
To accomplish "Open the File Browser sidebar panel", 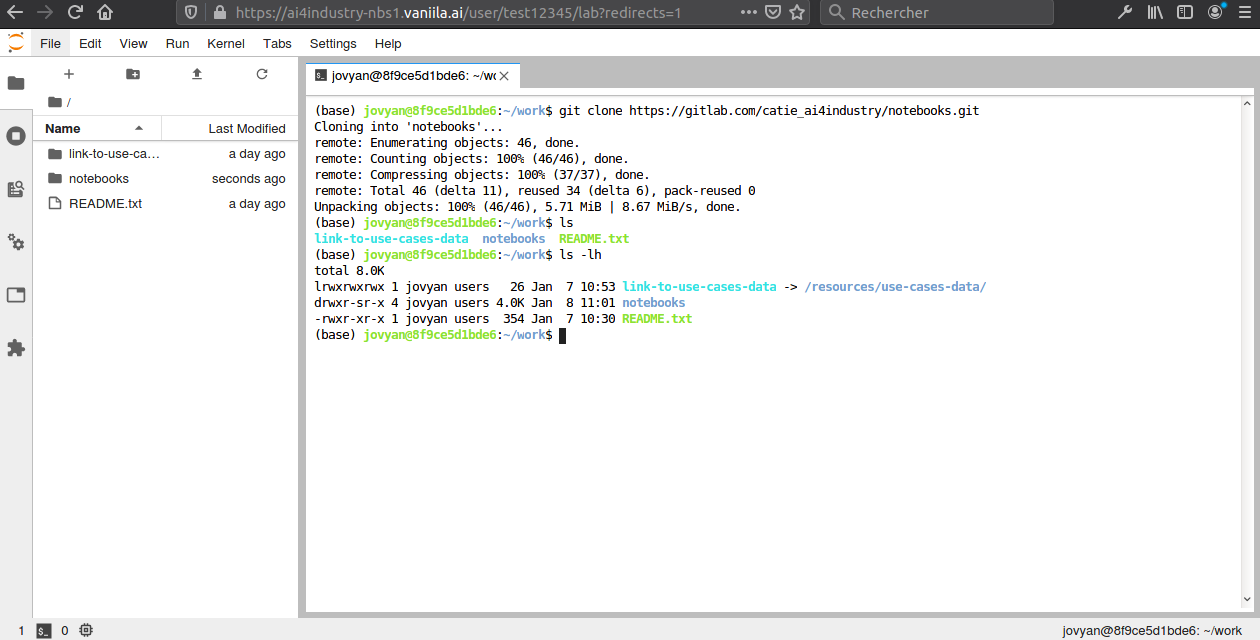I will click(x=16, y=83).
